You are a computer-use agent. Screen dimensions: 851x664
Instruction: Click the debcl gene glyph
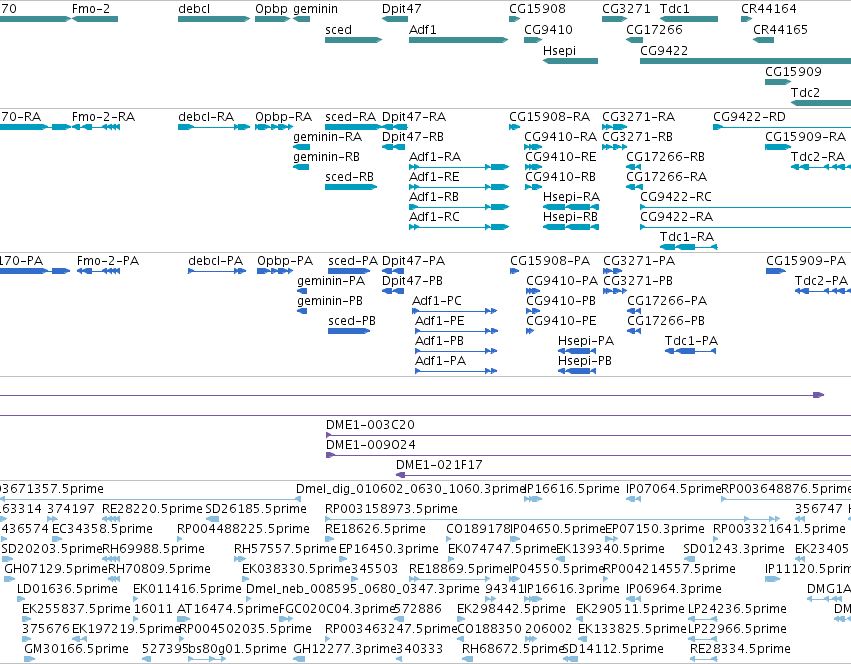[x=214, y=19]
